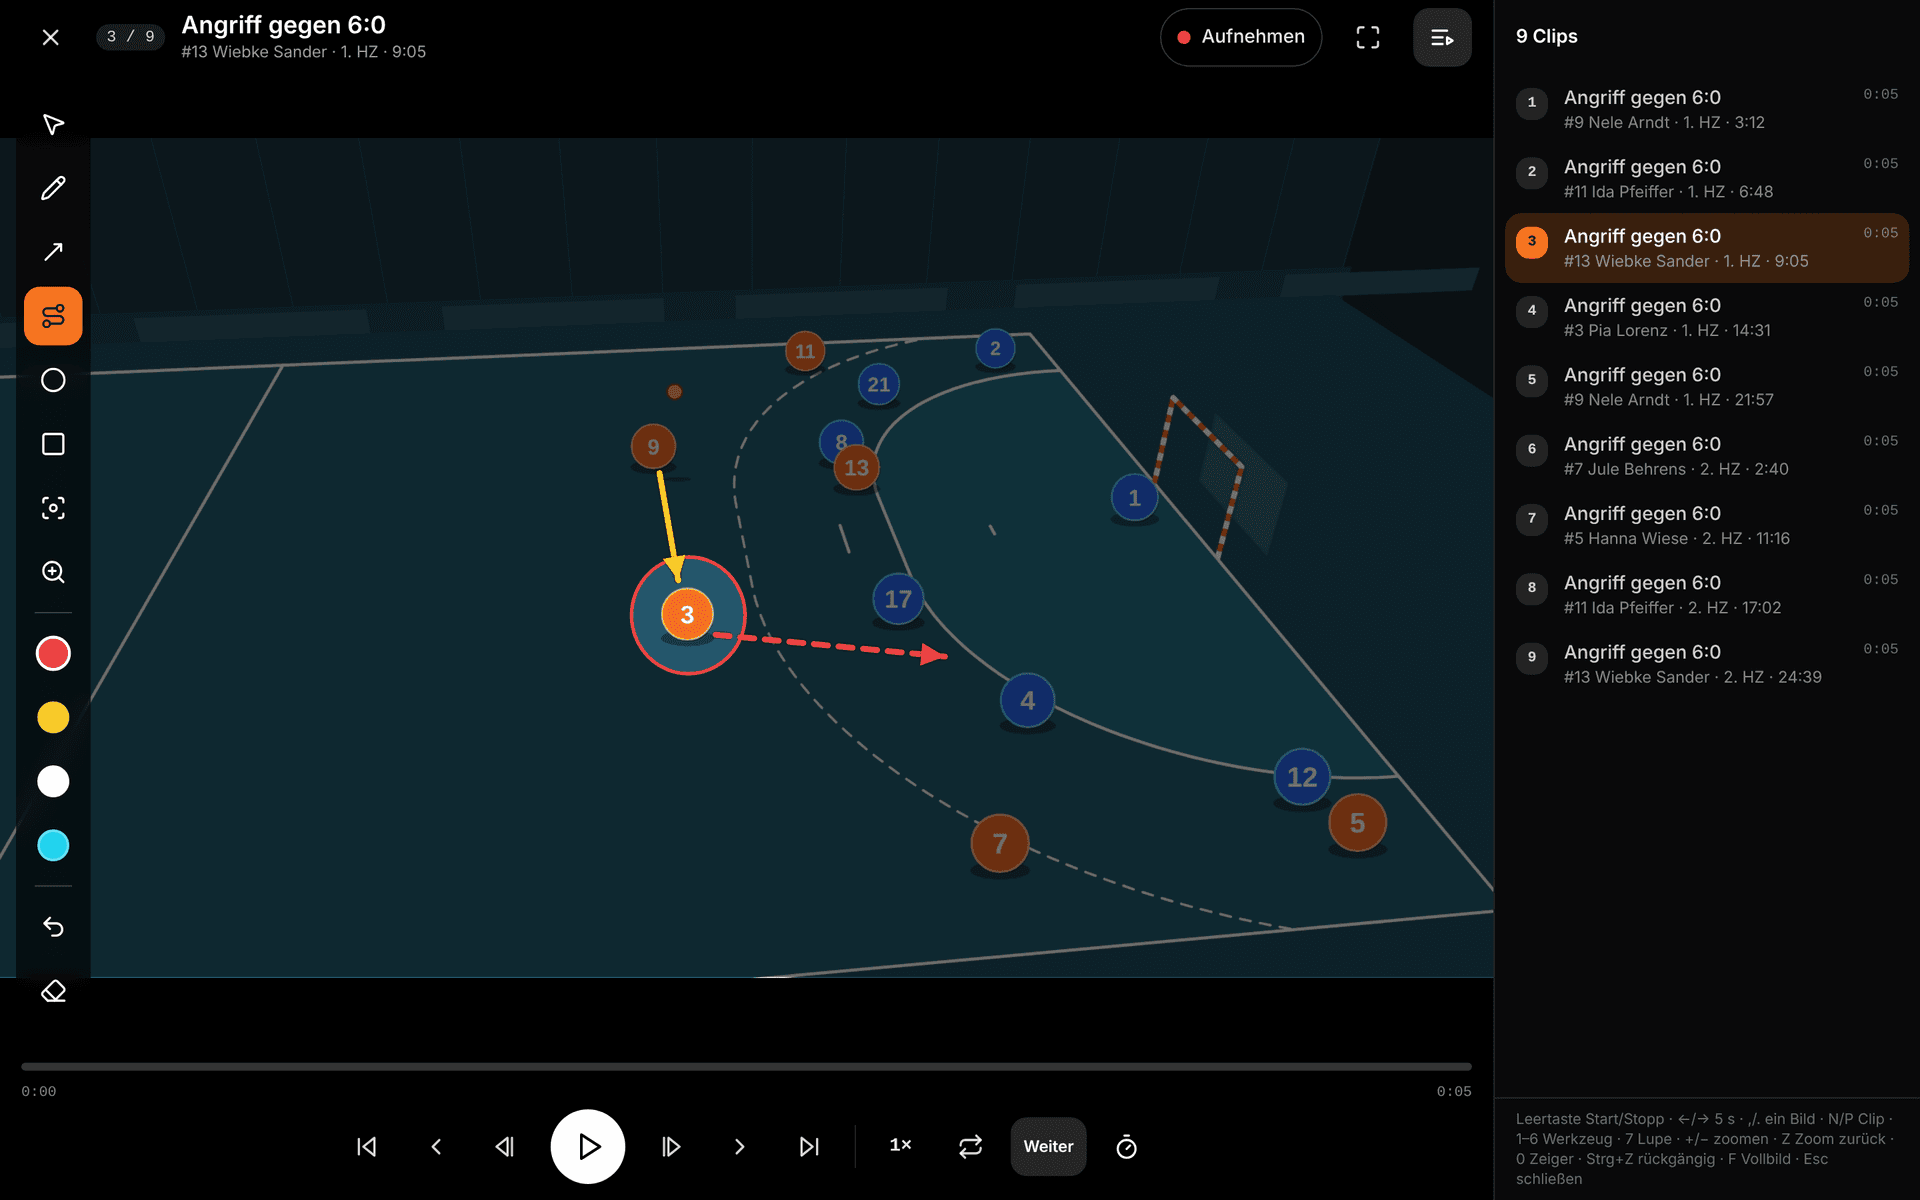Seek on the playback progress bar
The width and height of the screenshot is (1920, 1200).
(x=746, y=1067)
